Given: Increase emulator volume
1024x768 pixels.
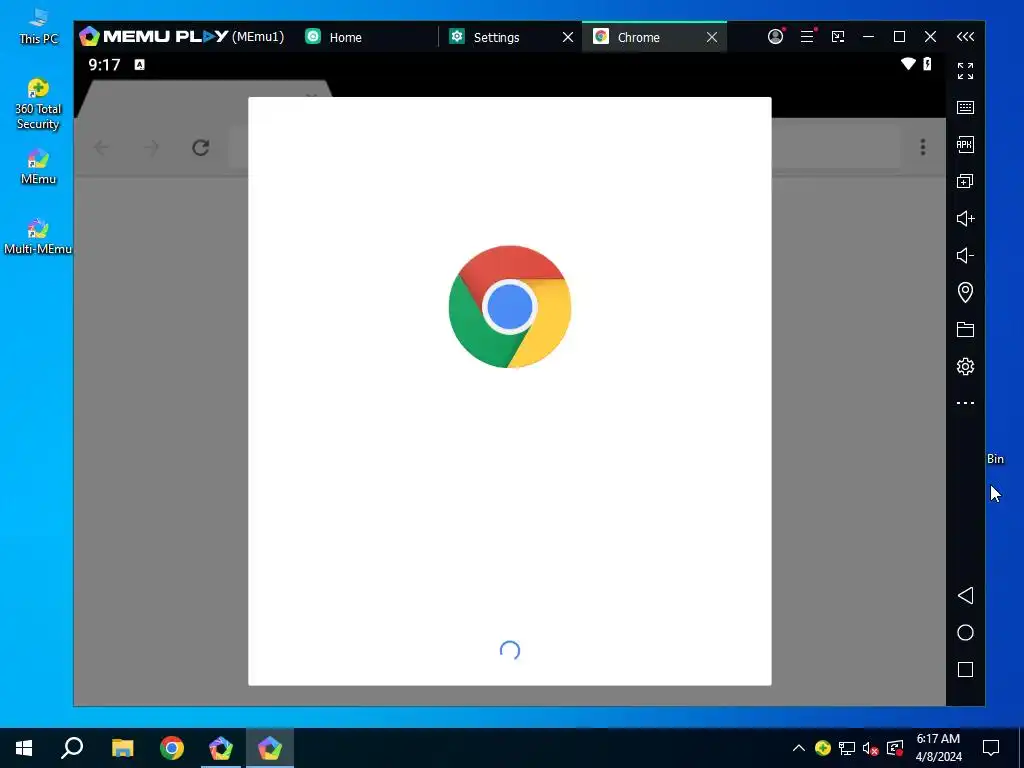Looking at the screenshot, I should pos(965,218).
